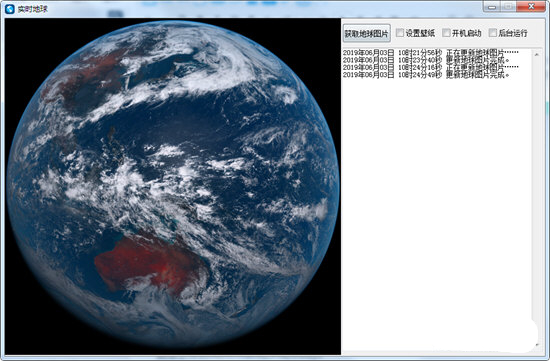Close the 实时地球 window
The height and width of the screenshot is (361, 550).
click(x=531, y=7)
